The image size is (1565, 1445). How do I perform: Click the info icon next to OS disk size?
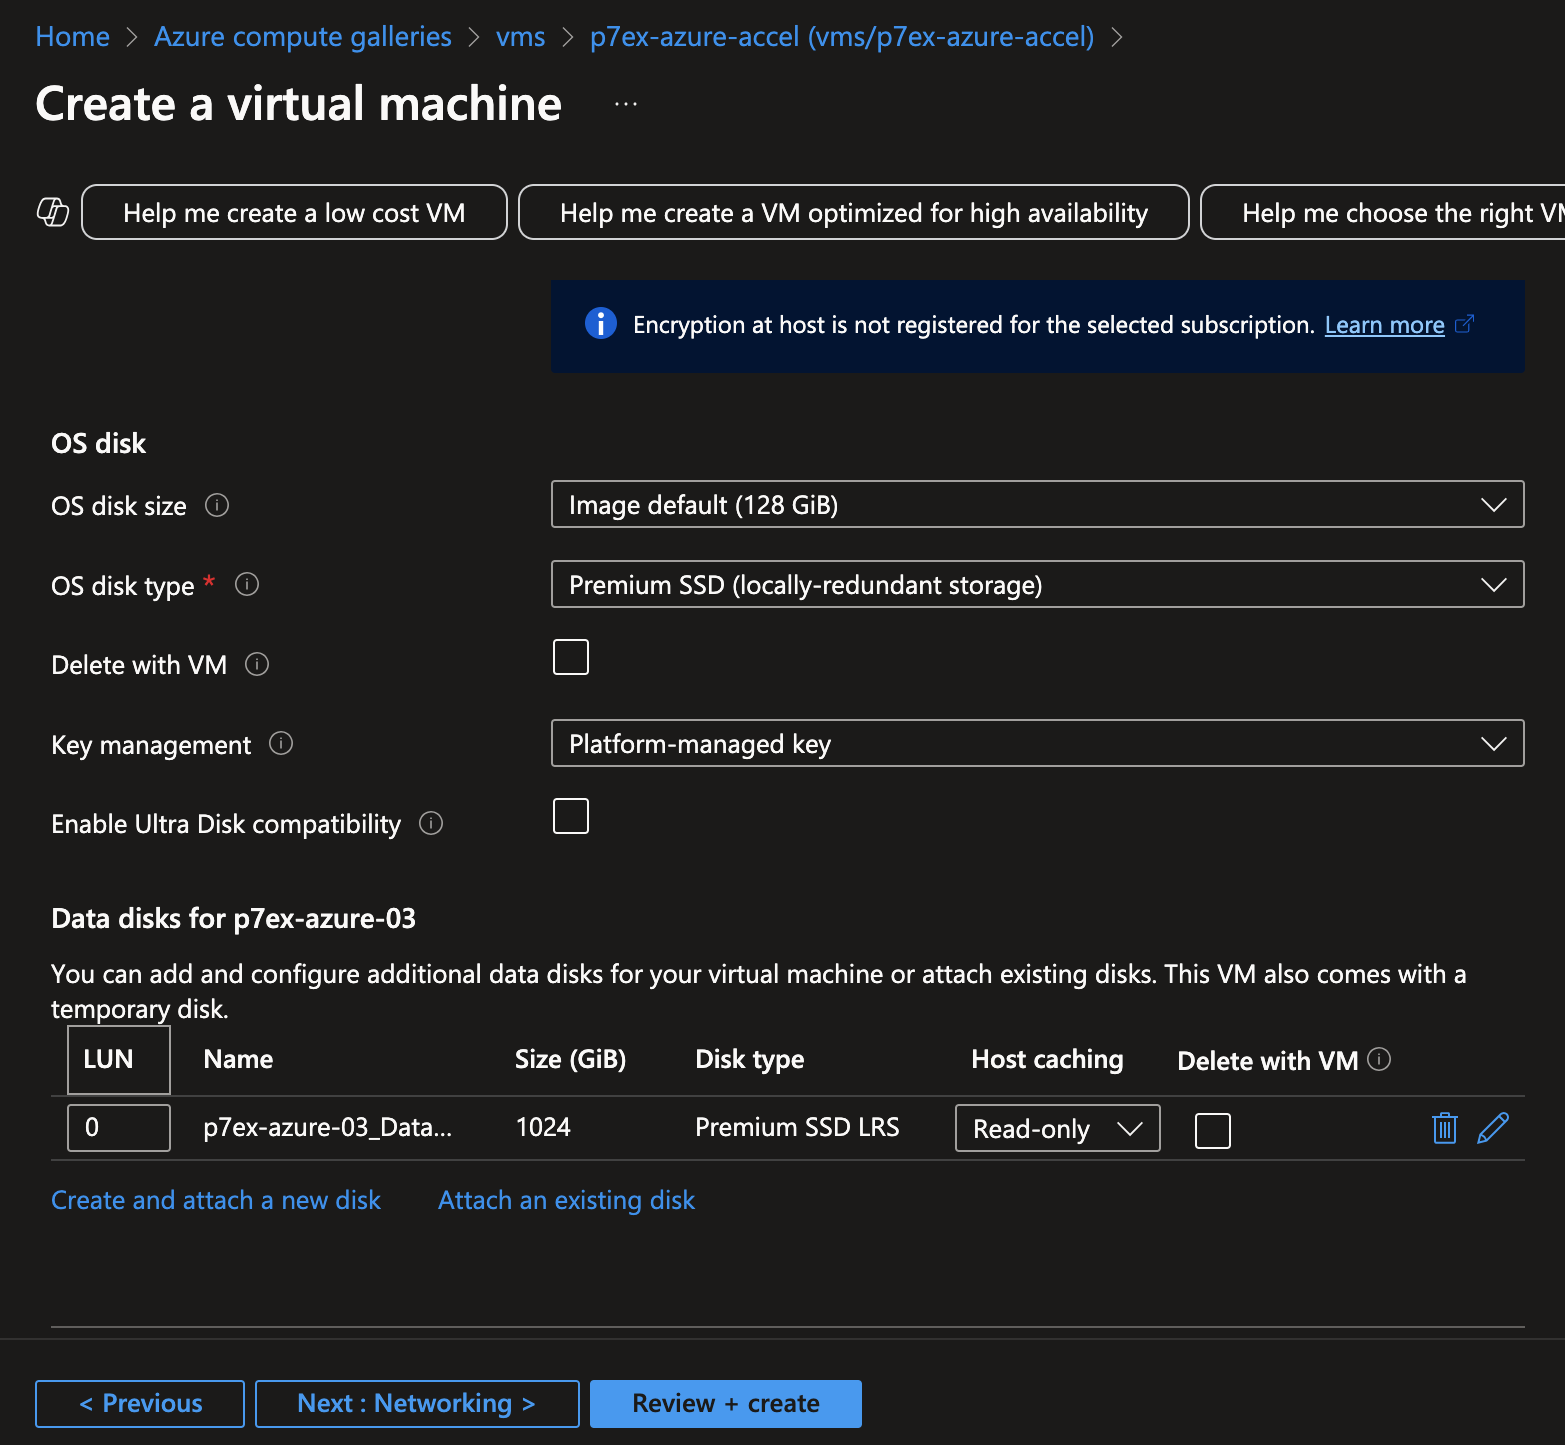pos(217,505)
